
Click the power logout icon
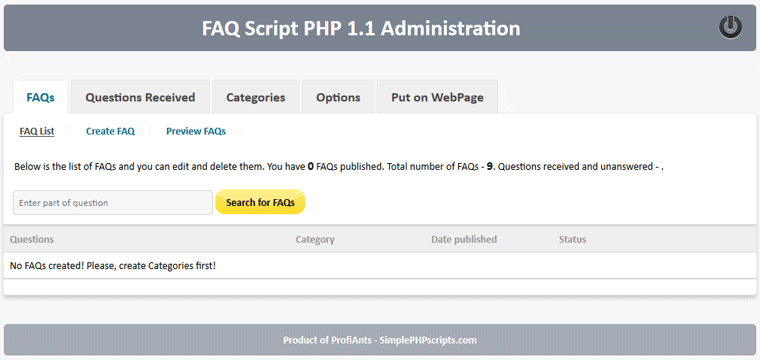pyautogui.click(x=730, y=28)
